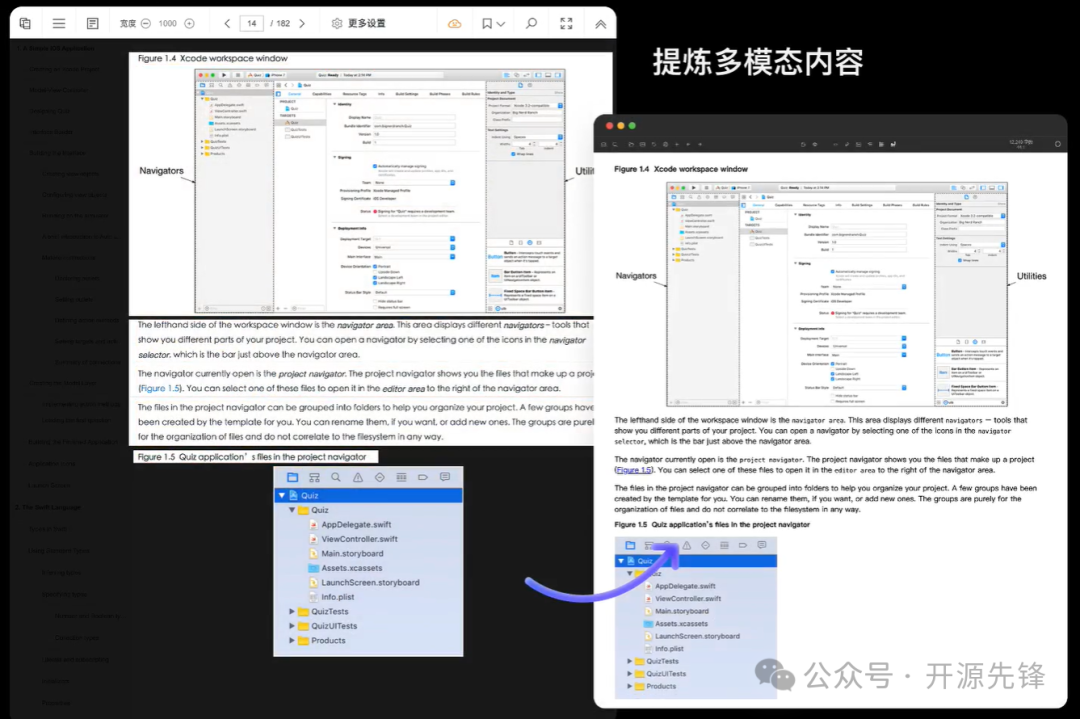Enter fullscreen mode in PDF viewer

[566, 23]
